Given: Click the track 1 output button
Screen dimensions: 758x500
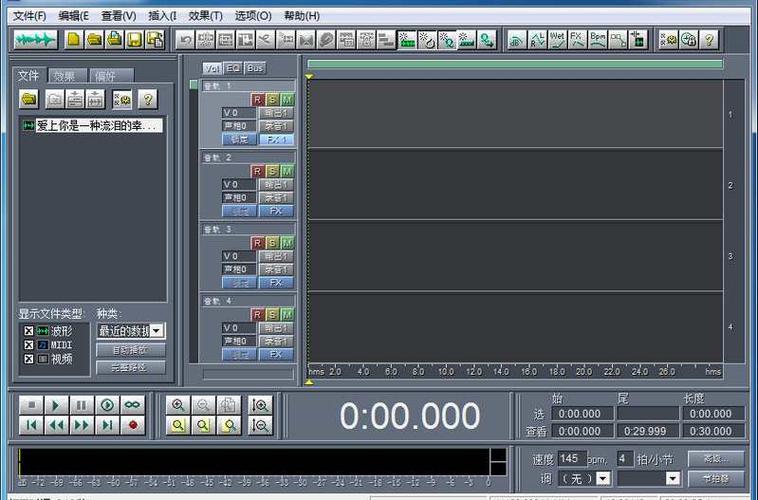Looking at the screenshot, I should click(x=276, y=113).
